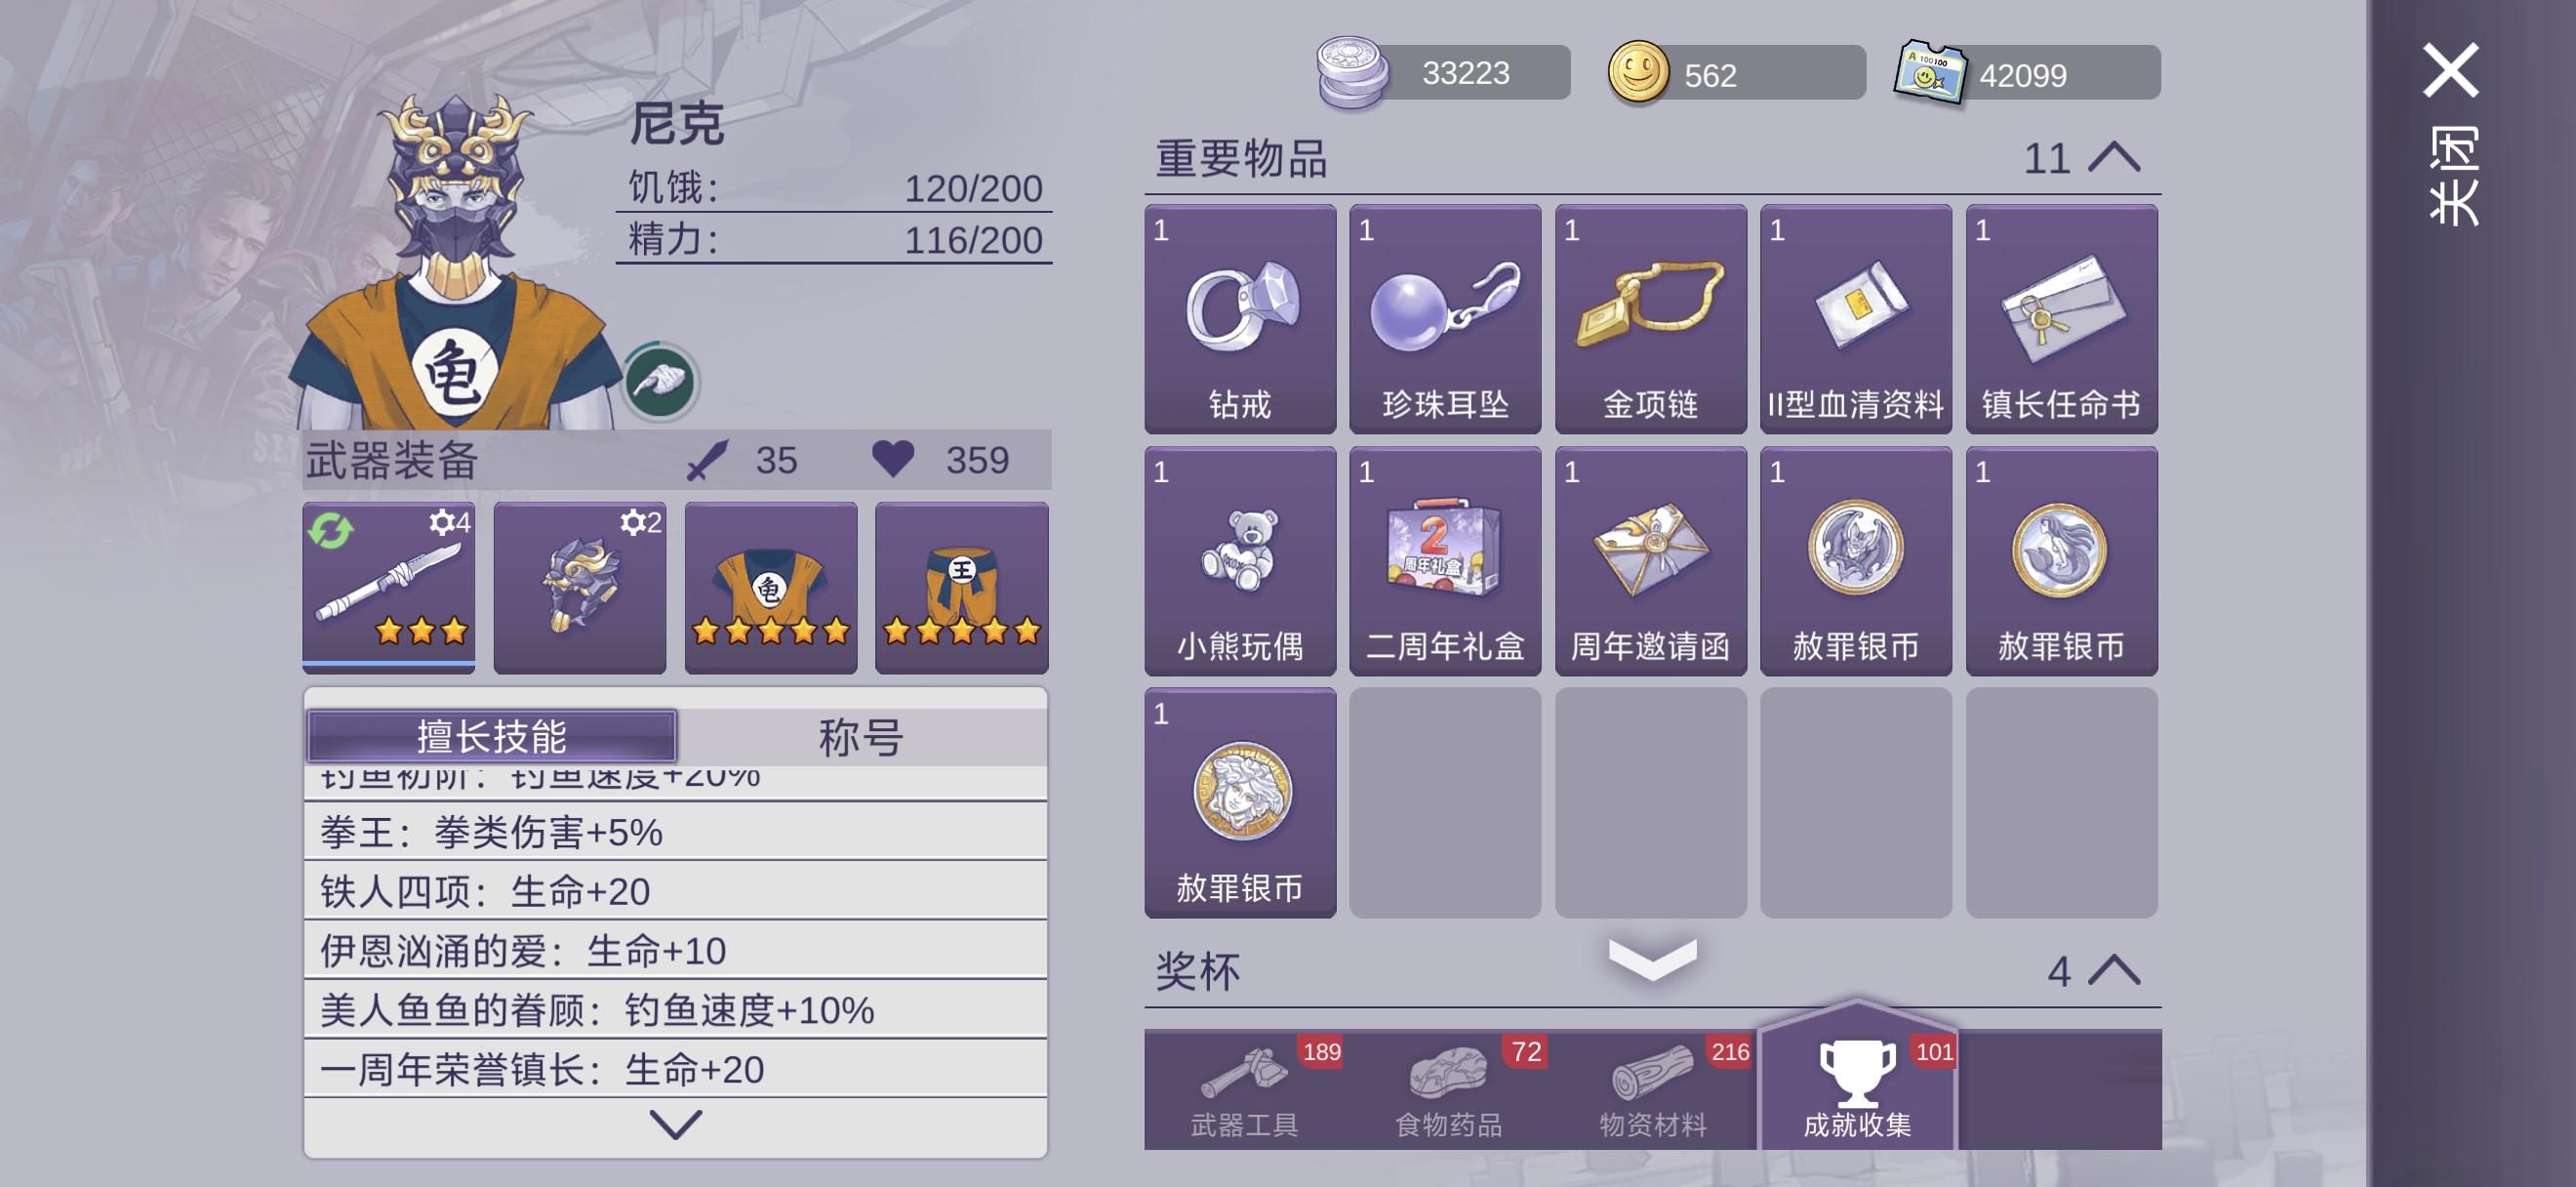Select the 小熊玩偶 teddy bear item
The height and width of the screenshot is (1187, 2576).
[x=1240, y=561]
